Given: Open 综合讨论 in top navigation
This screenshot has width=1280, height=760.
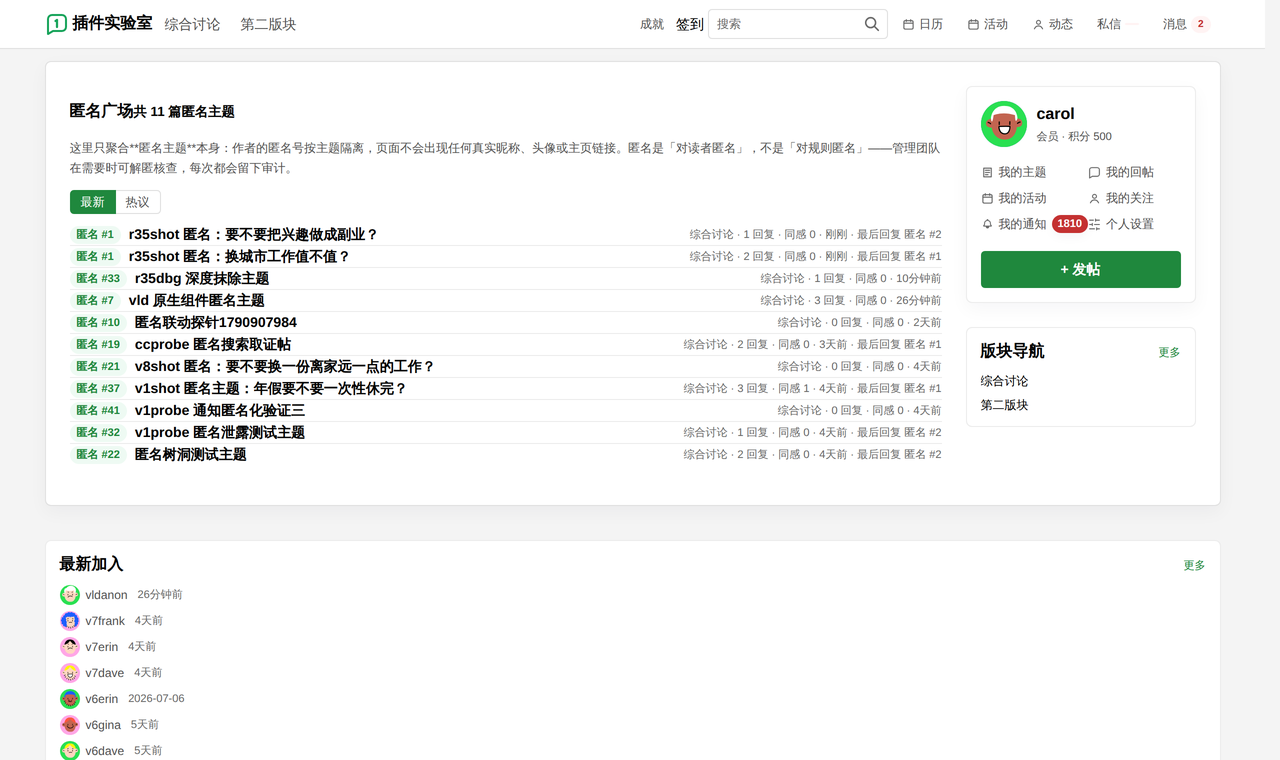Looking at the screenshot, I should [192, 24].
